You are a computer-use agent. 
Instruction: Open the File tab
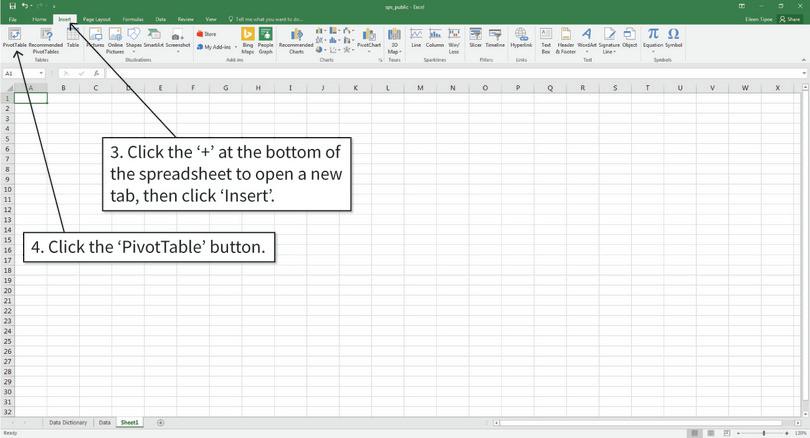click(12, 19)
